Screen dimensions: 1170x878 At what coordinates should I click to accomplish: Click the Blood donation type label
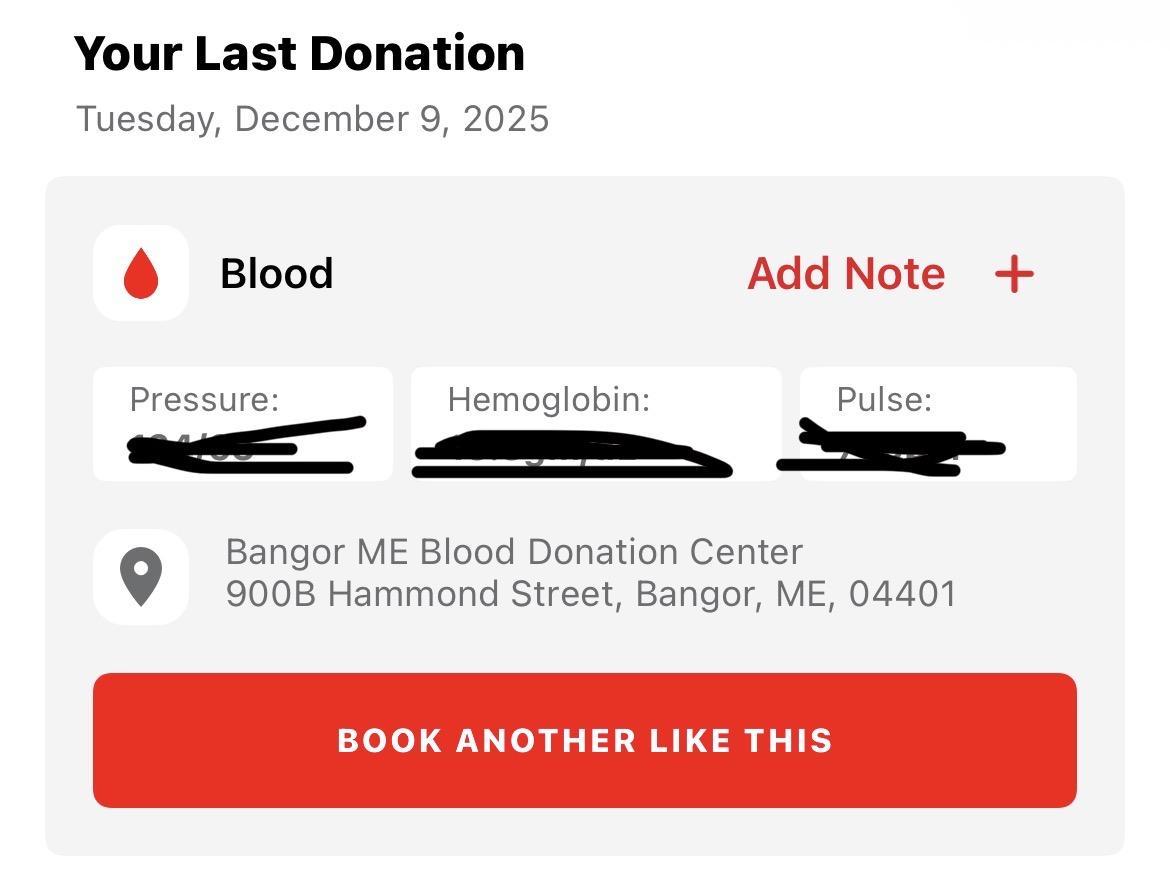pos(276,274)
